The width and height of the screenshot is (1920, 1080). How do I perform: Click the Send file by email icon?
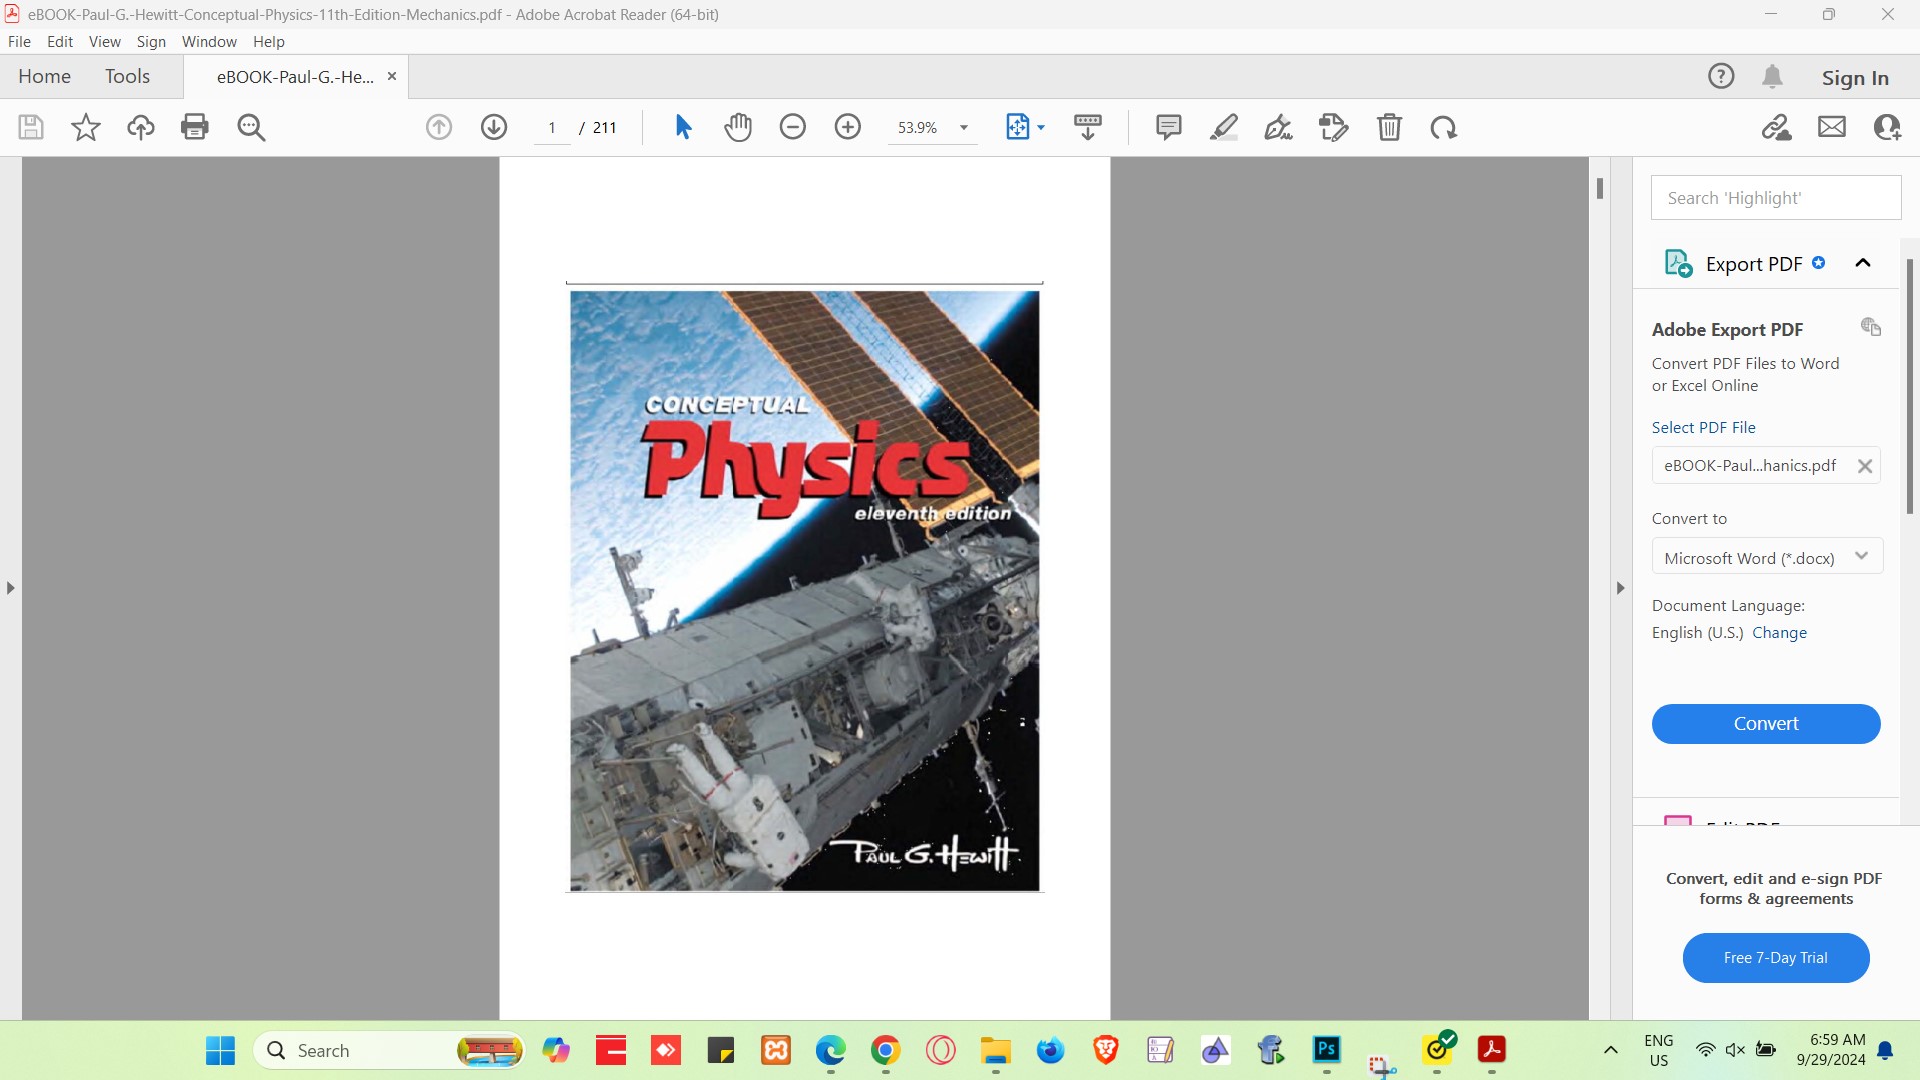[1832, 127]
